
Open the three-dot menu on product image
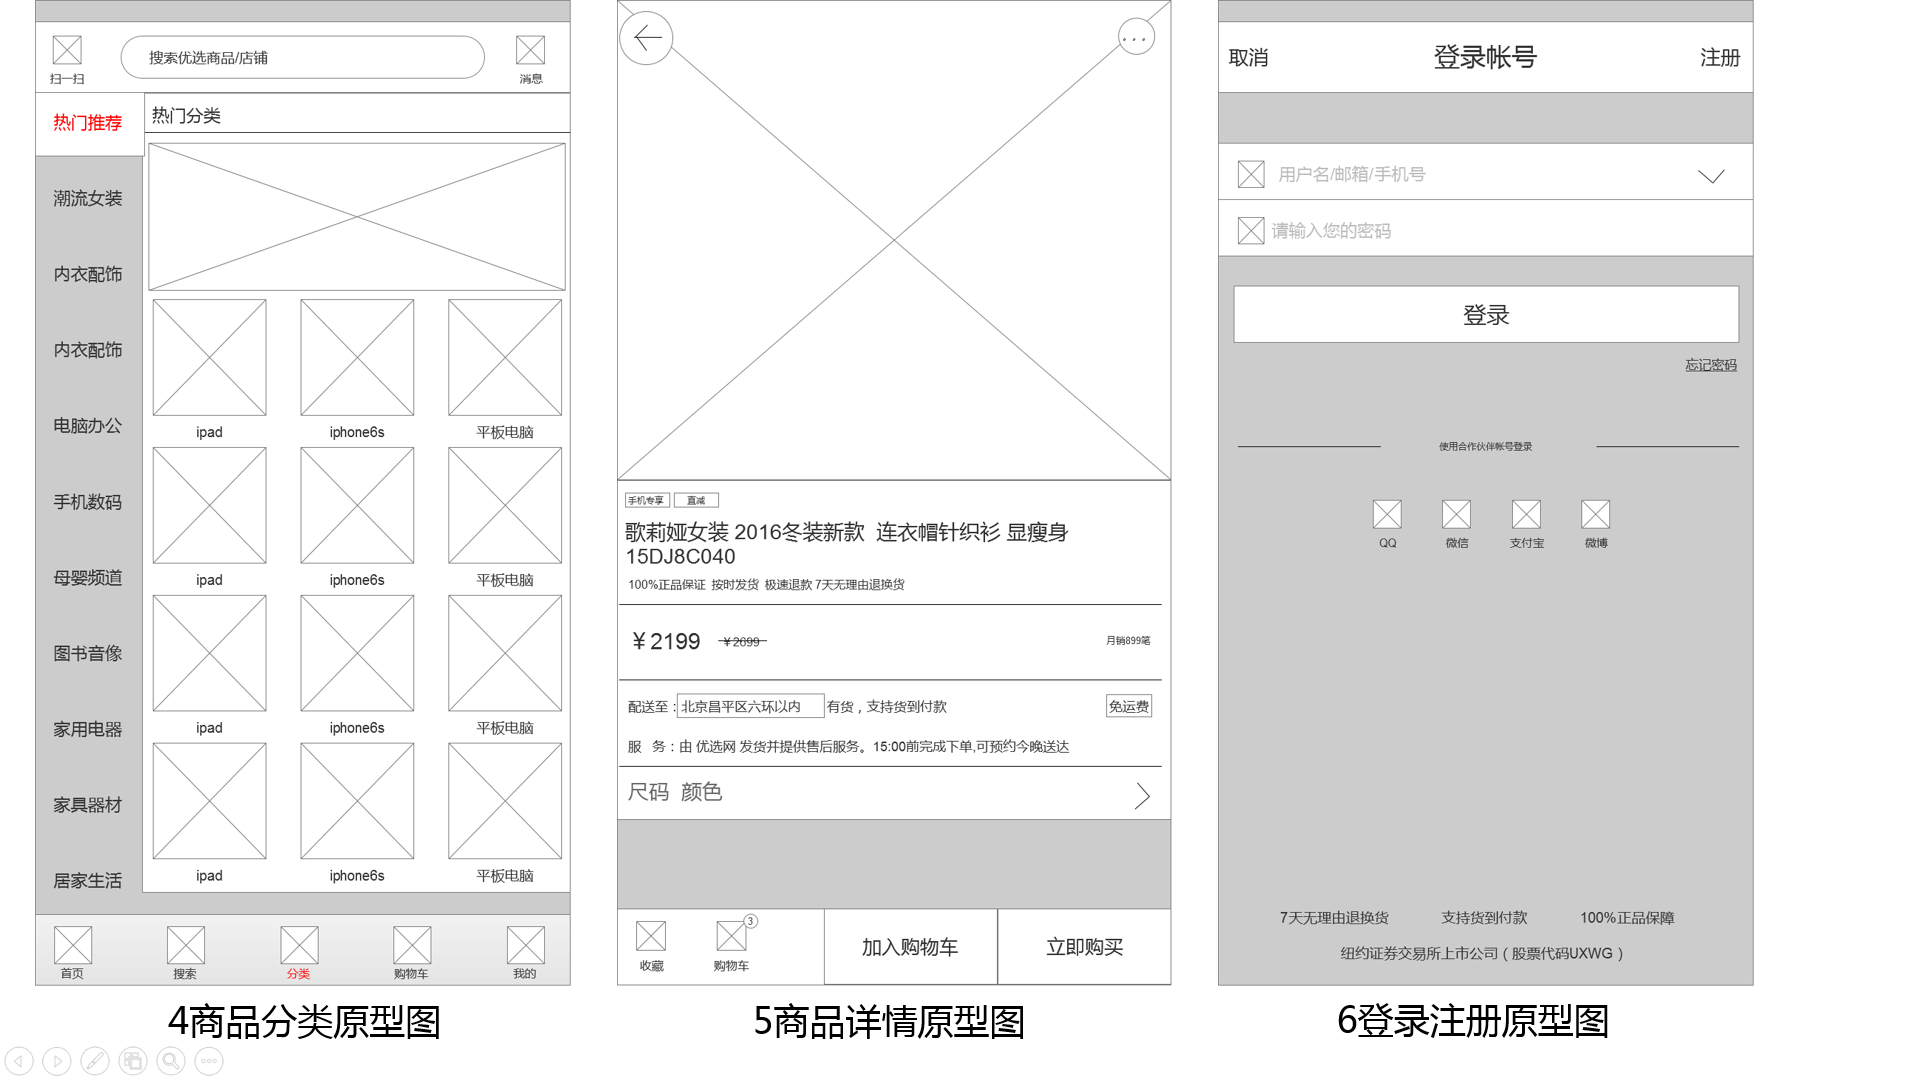1135,39
